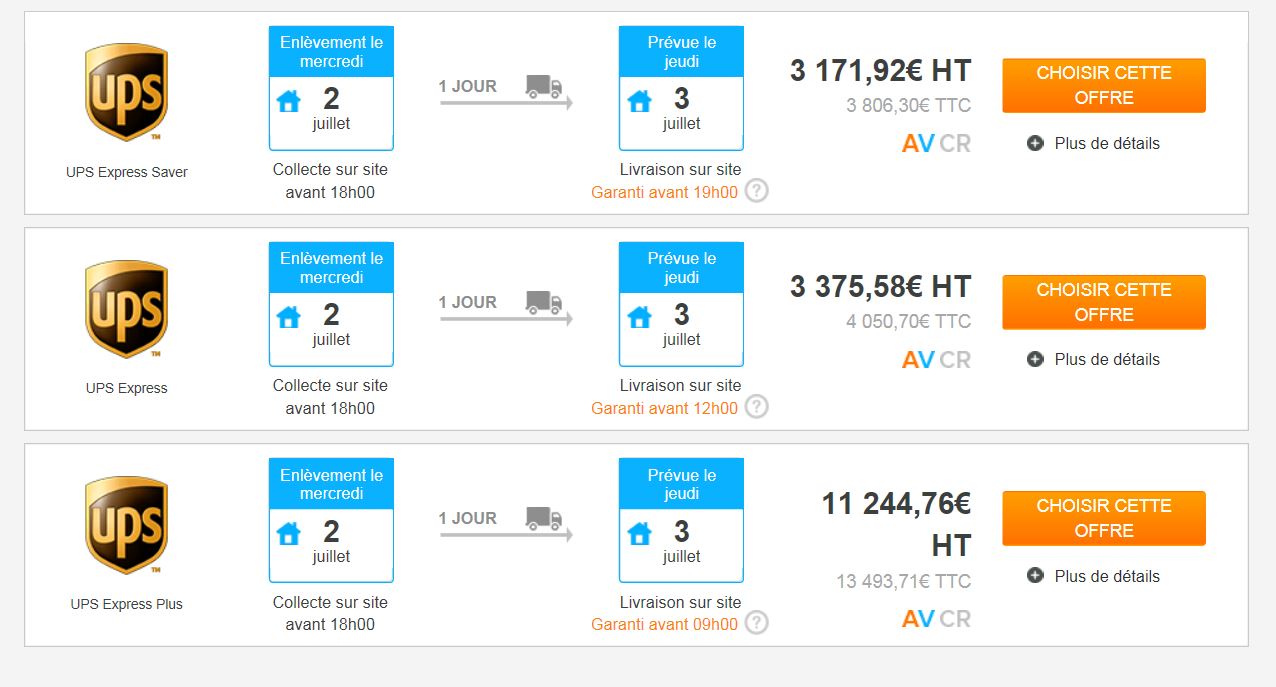Choose the 3 375,58€ HT offer
This screenshot has width=1276, height=687.
[x=1104, y=302]
